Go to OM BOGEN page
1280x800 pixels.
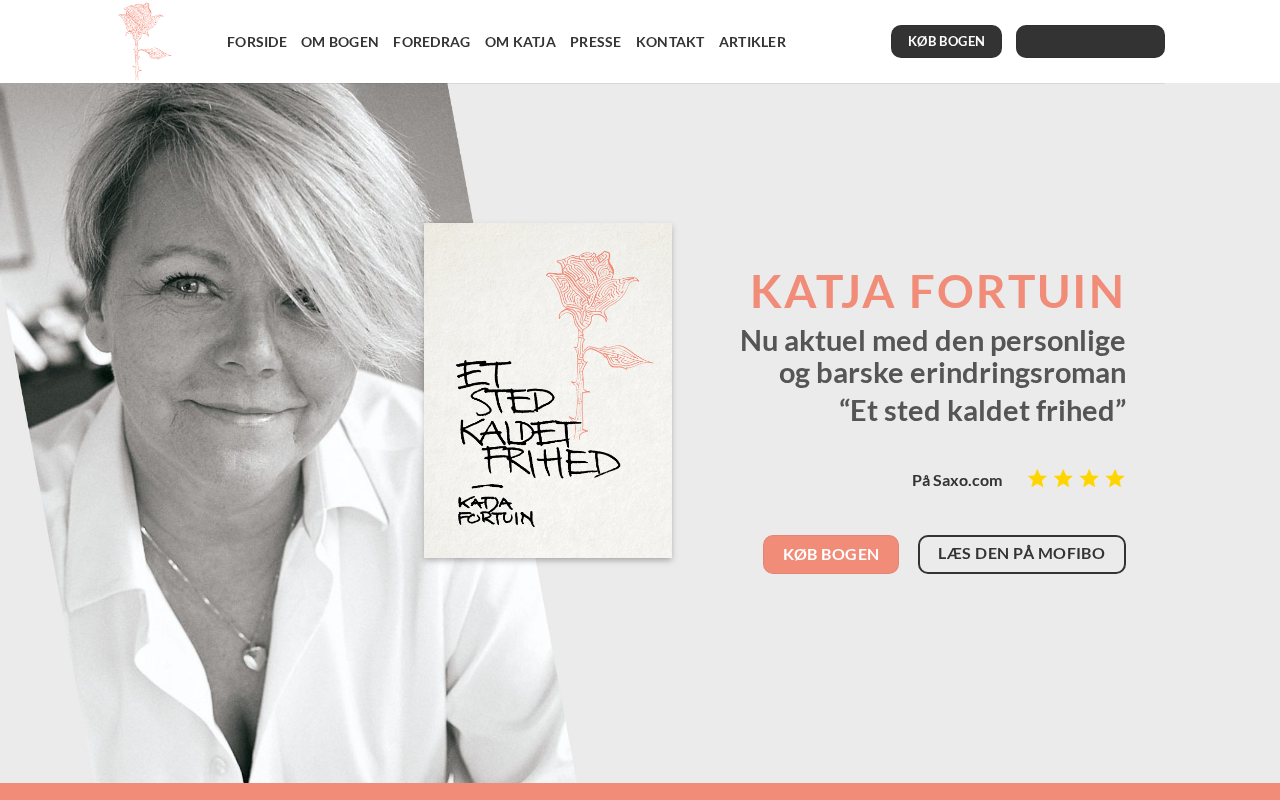pyautogui.click(x=340, y=42)
